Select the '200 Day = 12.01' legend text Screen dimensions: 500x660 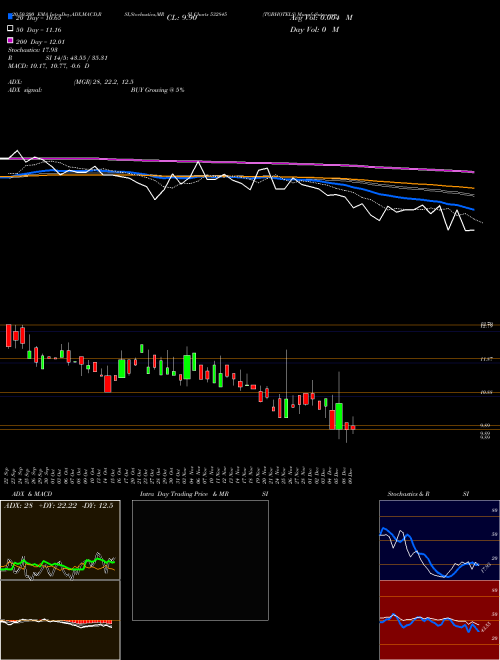[x=40, y=42]
